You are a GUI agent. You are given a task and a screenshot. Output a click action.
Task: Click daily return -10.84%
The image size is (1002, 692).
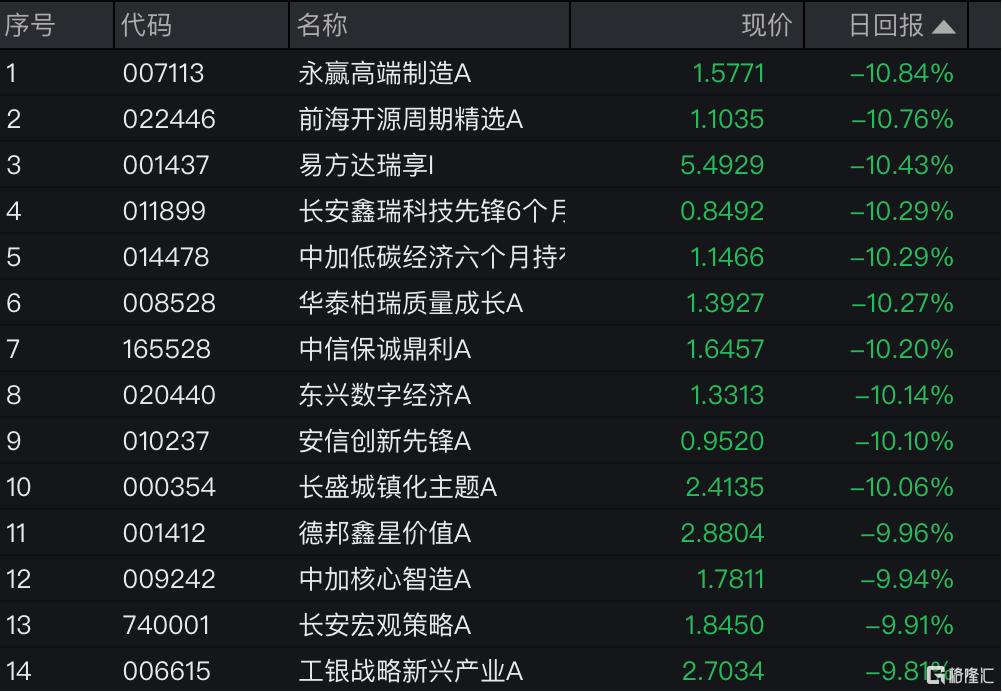click(902, 73)
